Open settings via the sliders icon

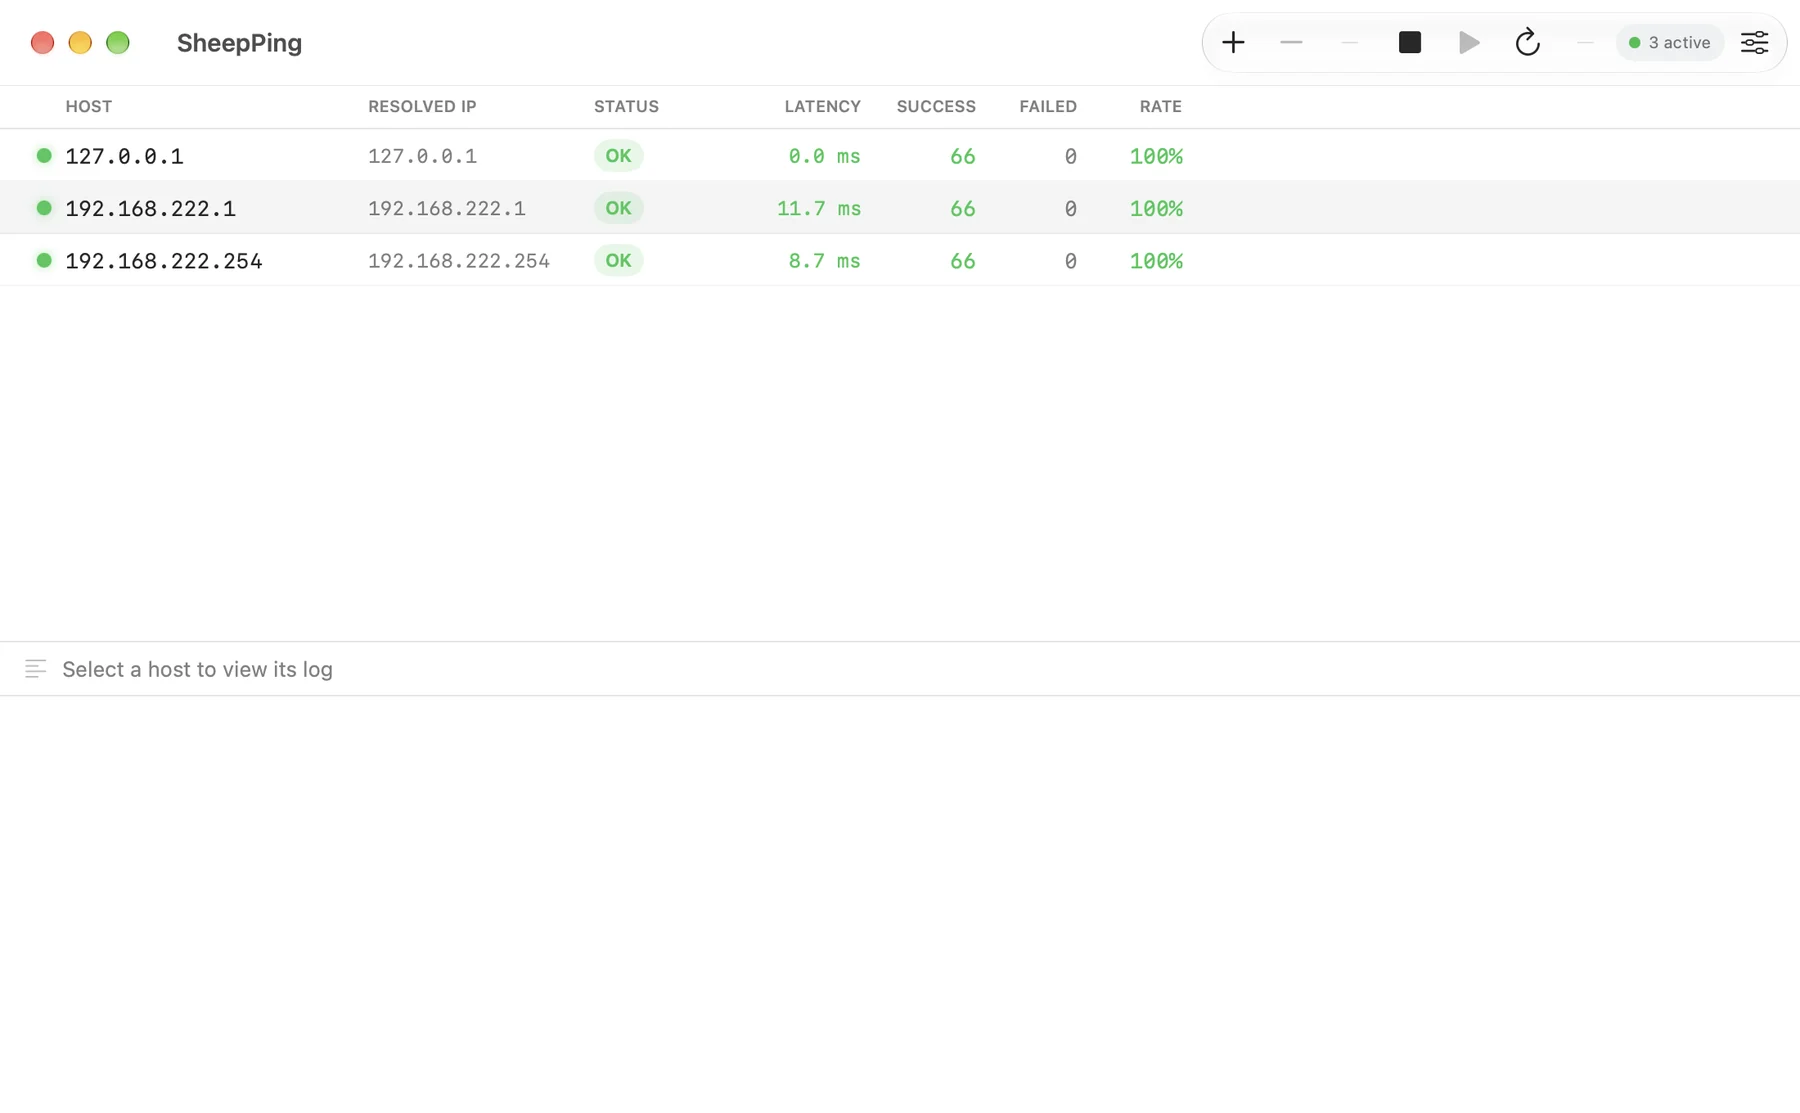(1754, 42)
